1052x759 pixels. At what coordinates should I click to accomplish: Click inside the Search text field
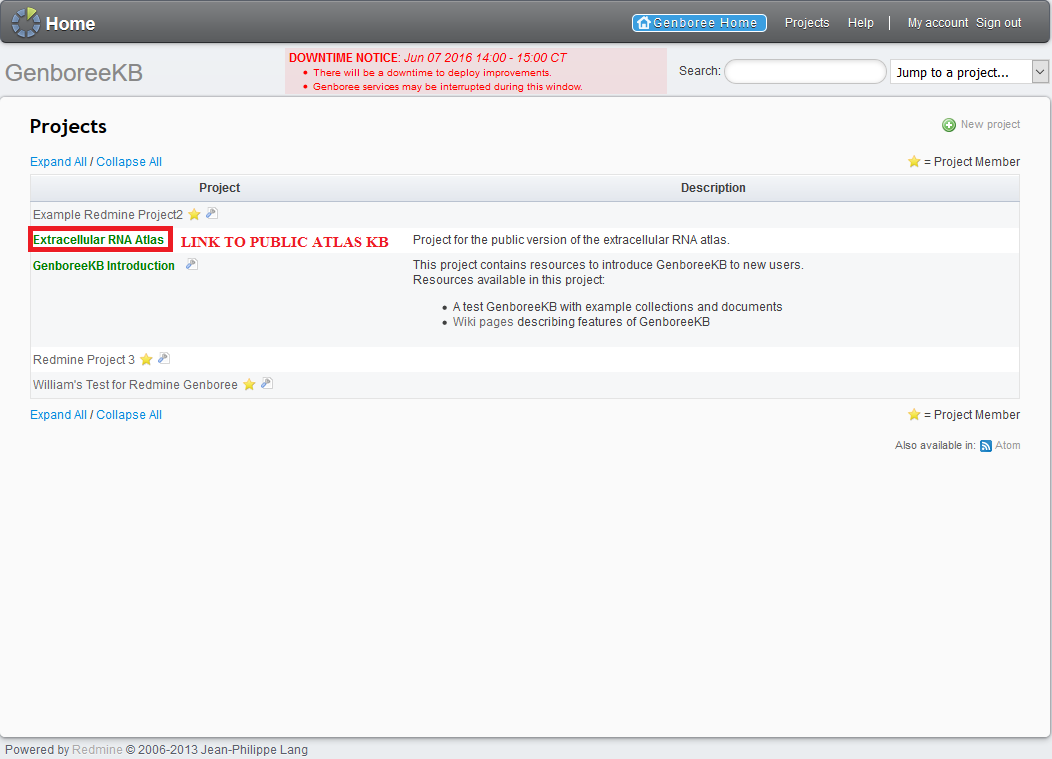(x=804, y=72)
